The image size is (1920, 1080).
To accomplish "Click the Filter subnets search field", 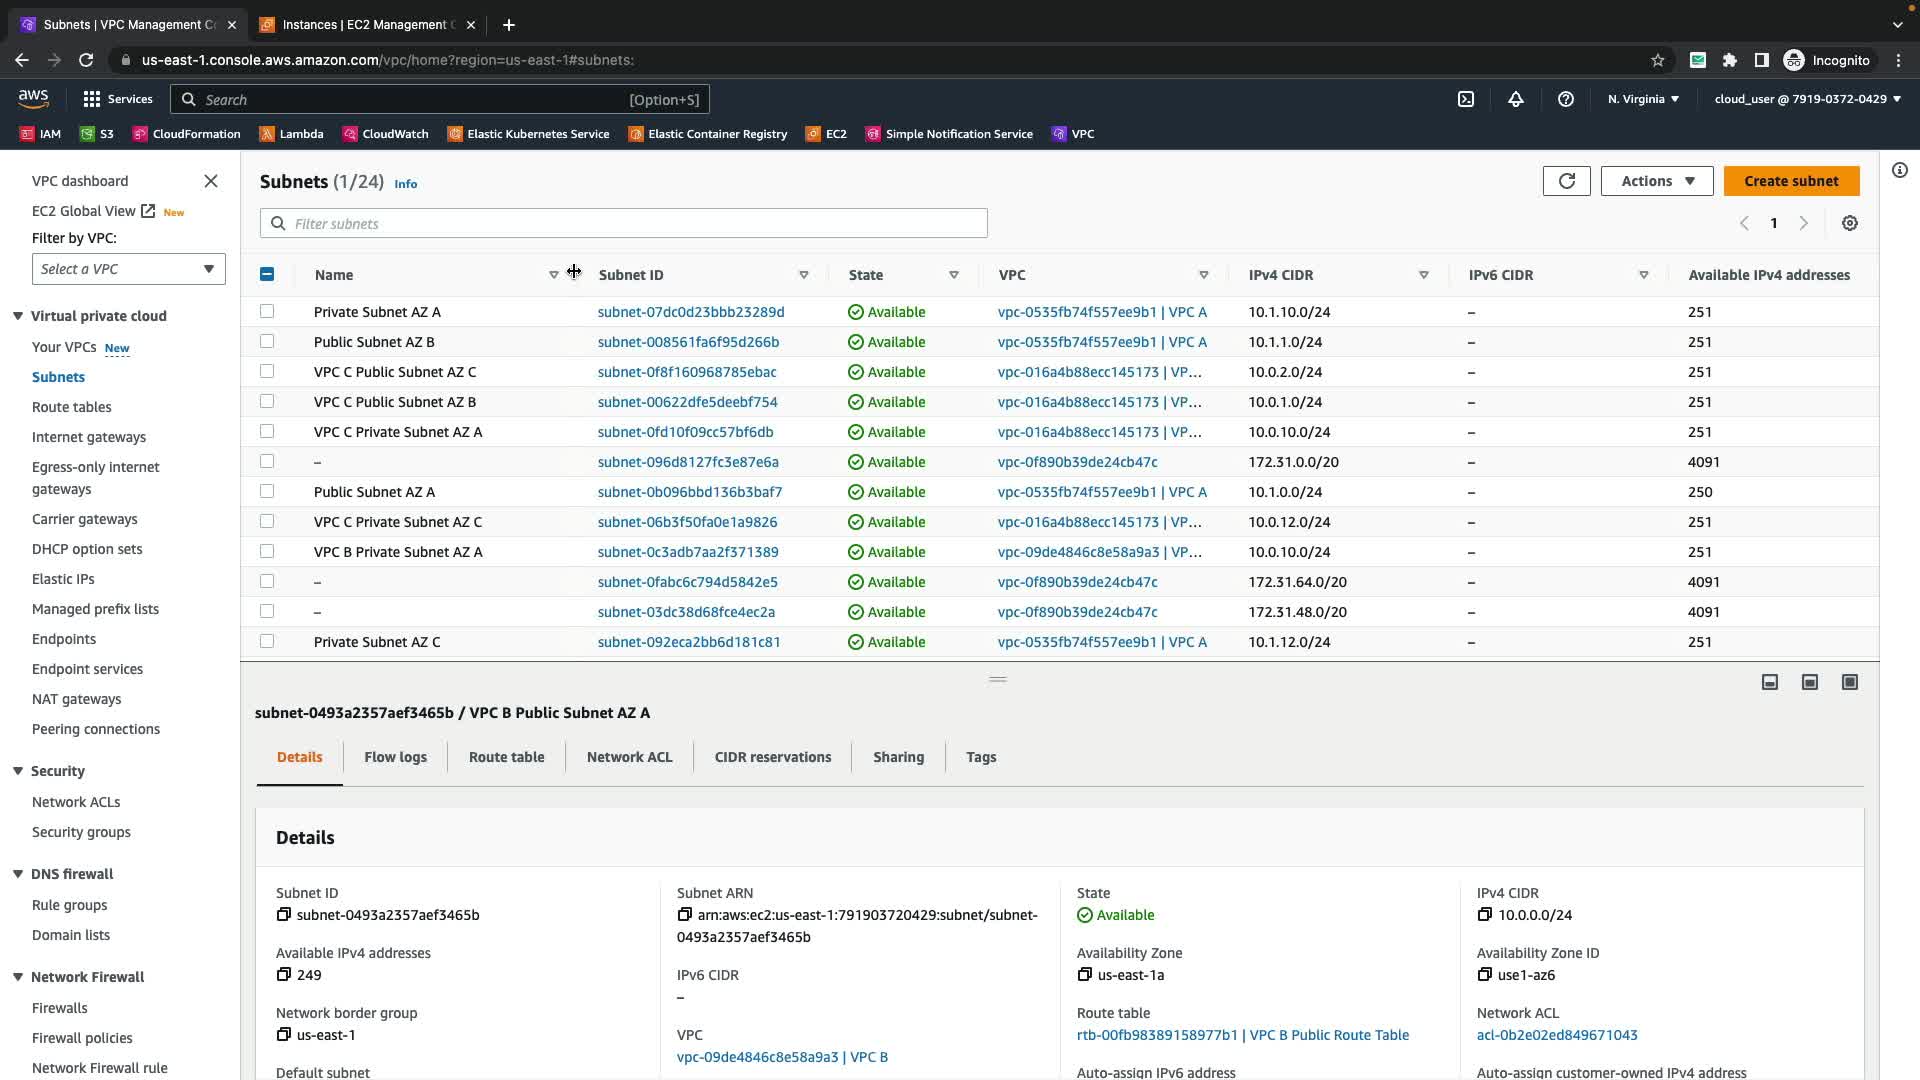I will [x=623, y=223].
